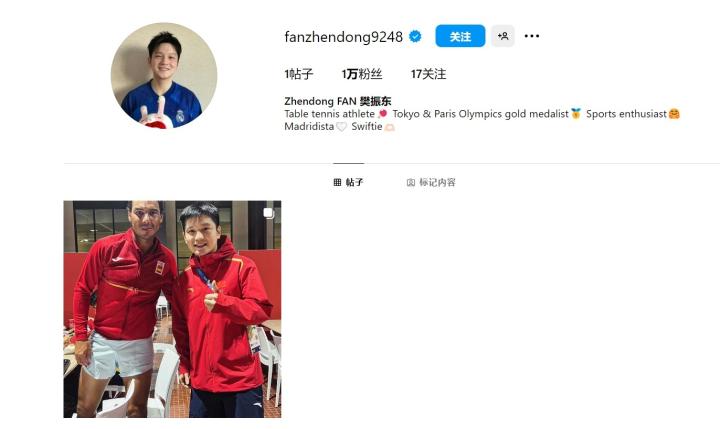Image resolution: width=720 pixels, height=429 pixels.
Task: Click the gold medal emoji in the bio
Action: click(x=576, y=113)
